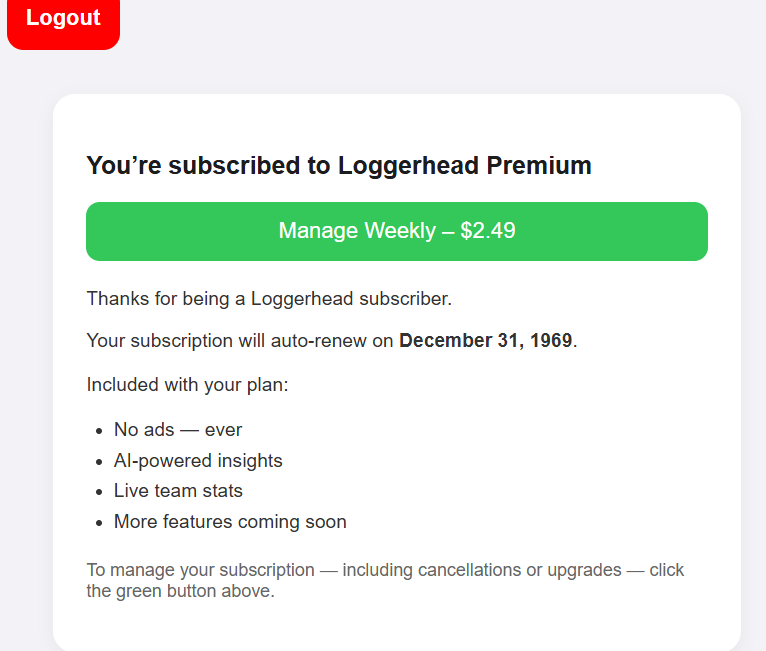
Task: Click bullet dot beside "AI-powered insights"
Action: (x=99, y=462)
